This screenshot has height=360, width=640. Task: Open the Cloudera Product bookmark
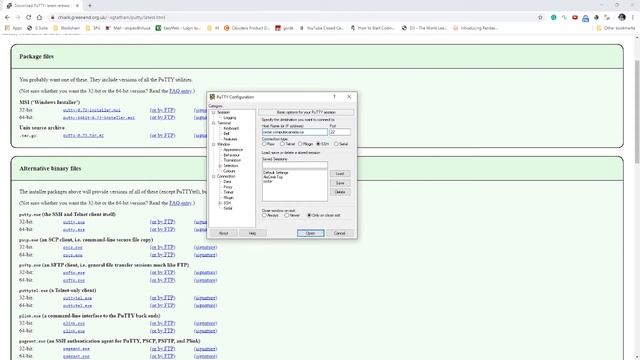[x=247, y=28]
